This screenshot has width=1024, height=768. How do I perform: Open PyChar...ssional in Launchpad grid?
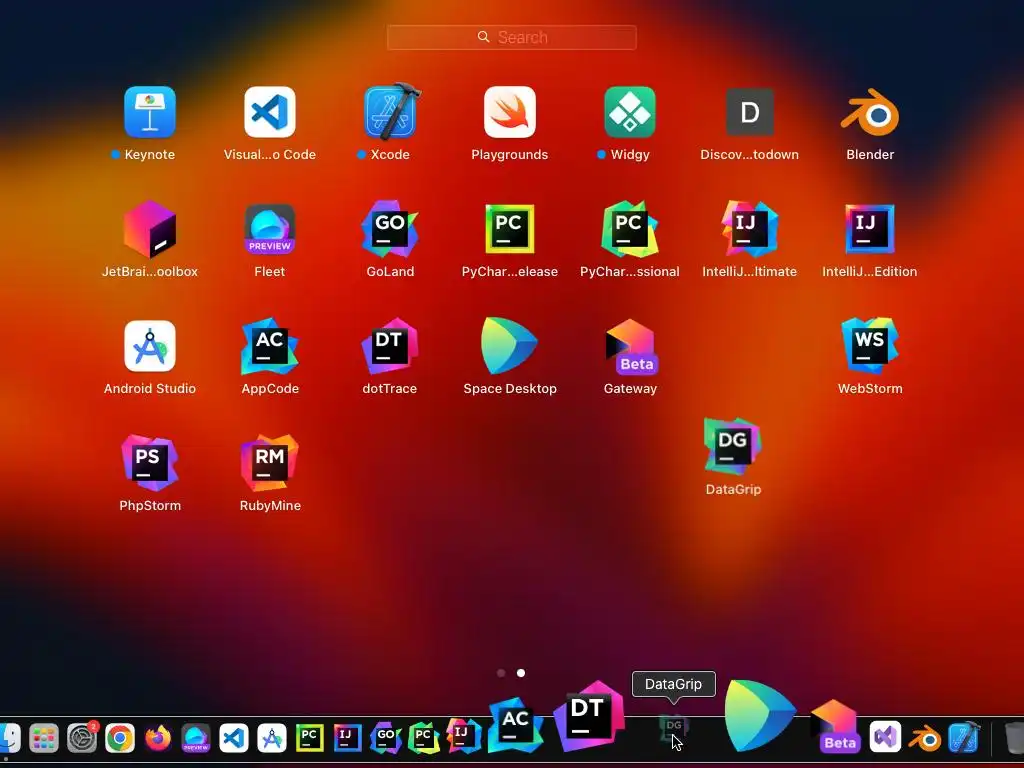630,229
